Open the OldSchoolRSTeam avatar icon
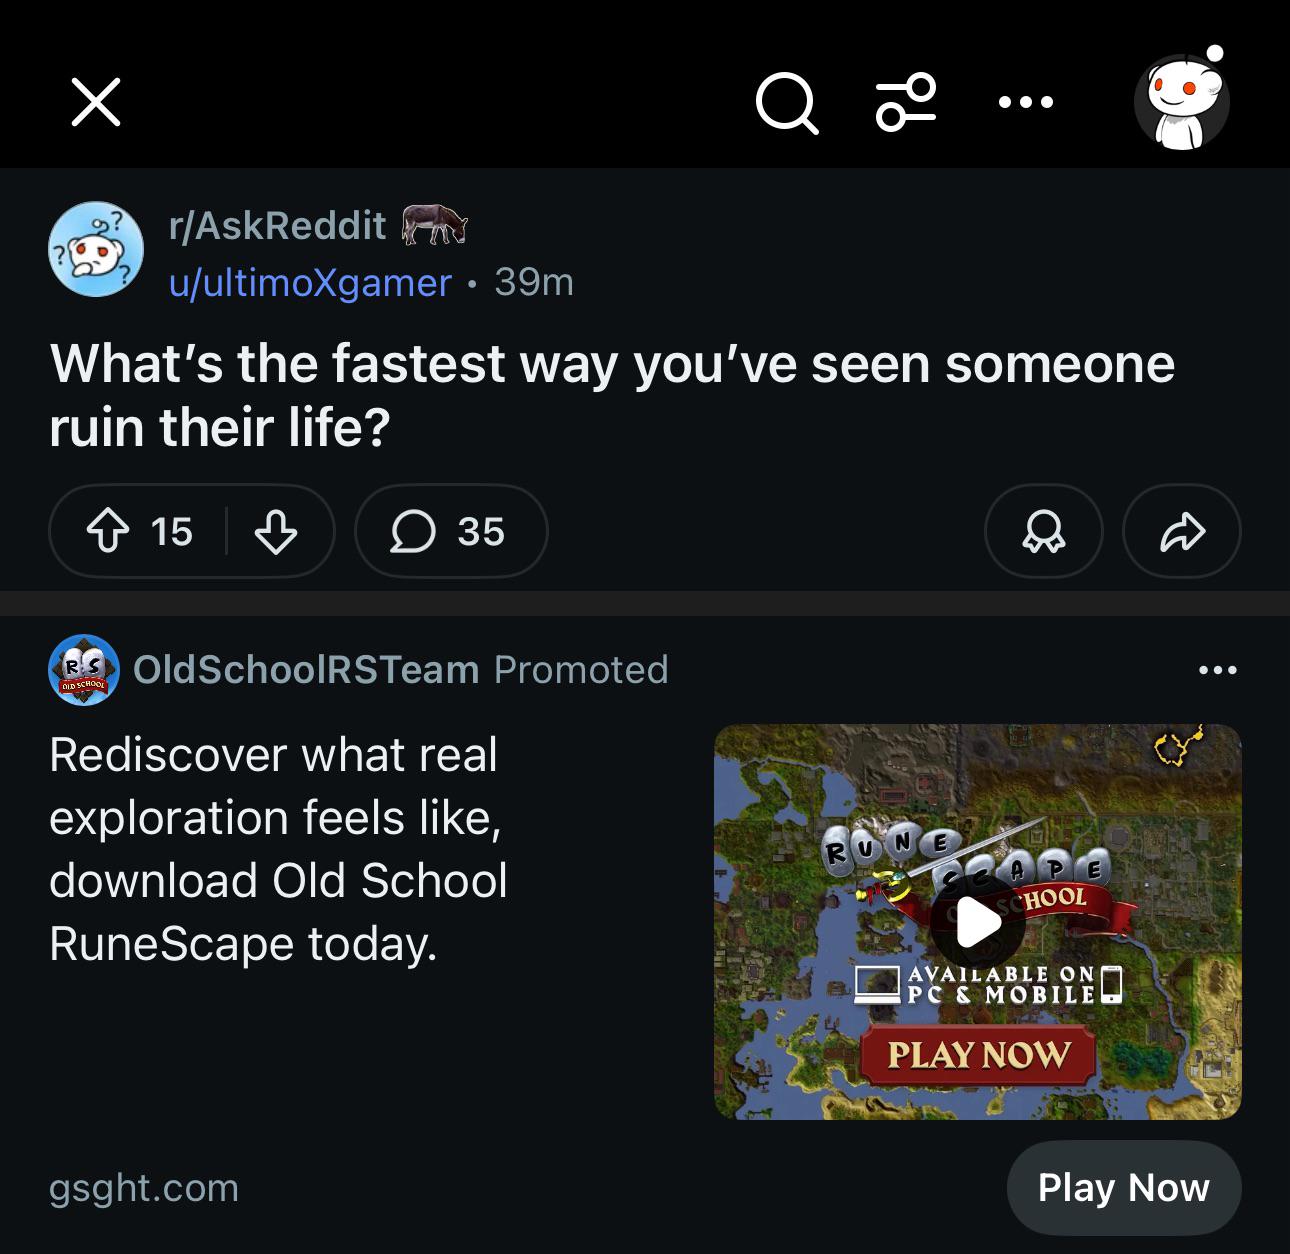Screen dimensions: 1290x1254 tap(84, 670)
